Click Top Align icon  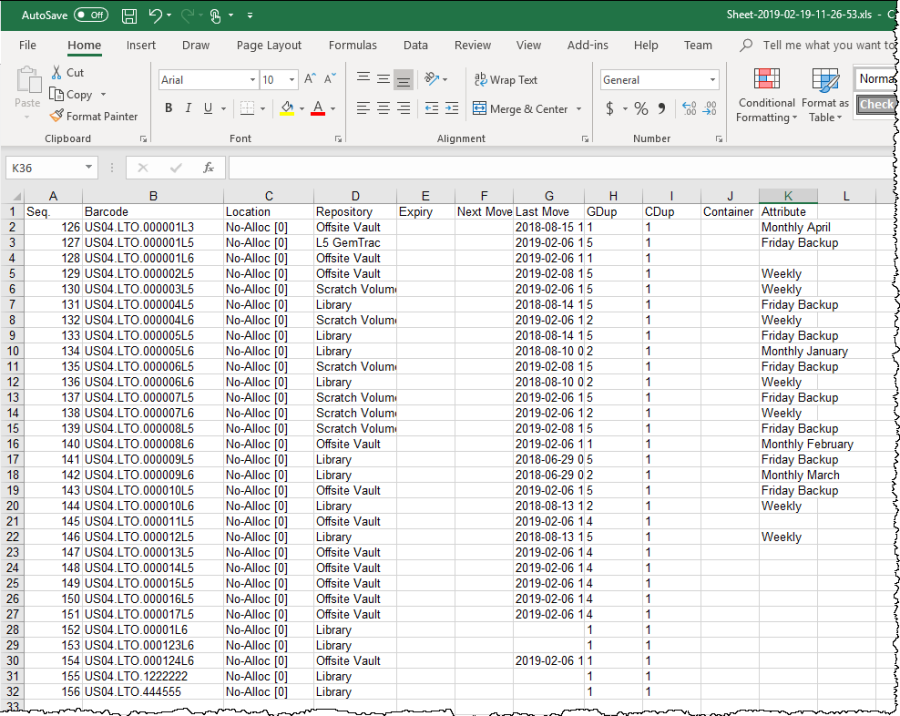(x=363, y=78)
